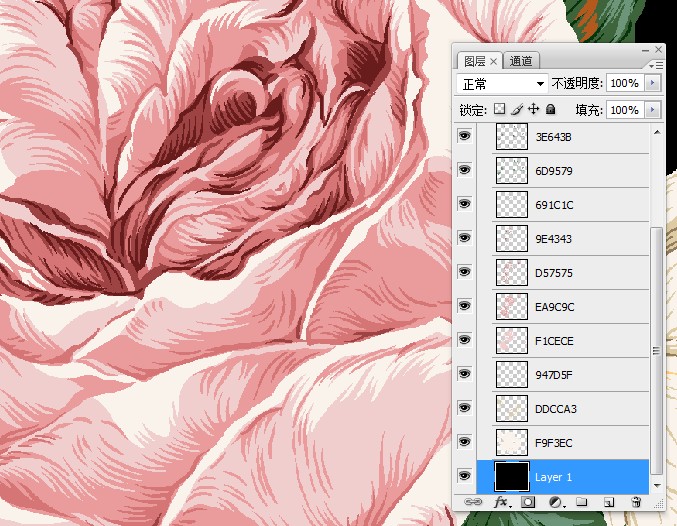This screenshot has height=526, width=677.
Task: Create a new layer
Action: pos(609,502)
